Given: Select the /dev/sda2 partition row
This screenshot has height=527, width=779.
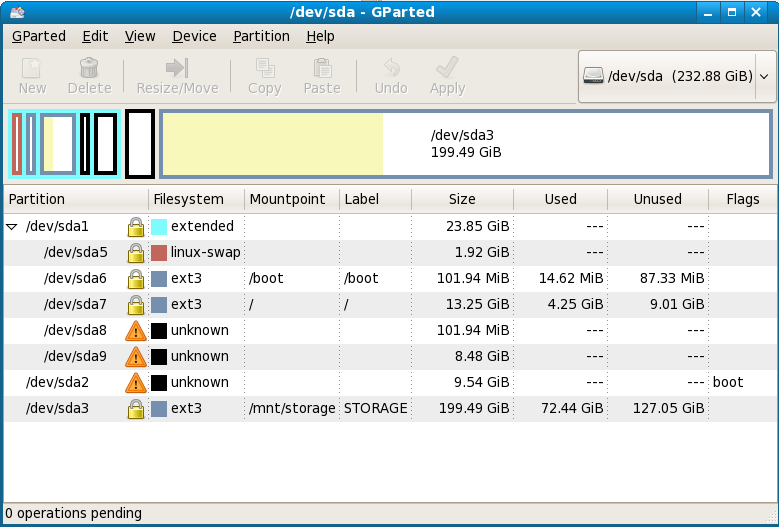Looking at the screenshot, I should 390,382.
